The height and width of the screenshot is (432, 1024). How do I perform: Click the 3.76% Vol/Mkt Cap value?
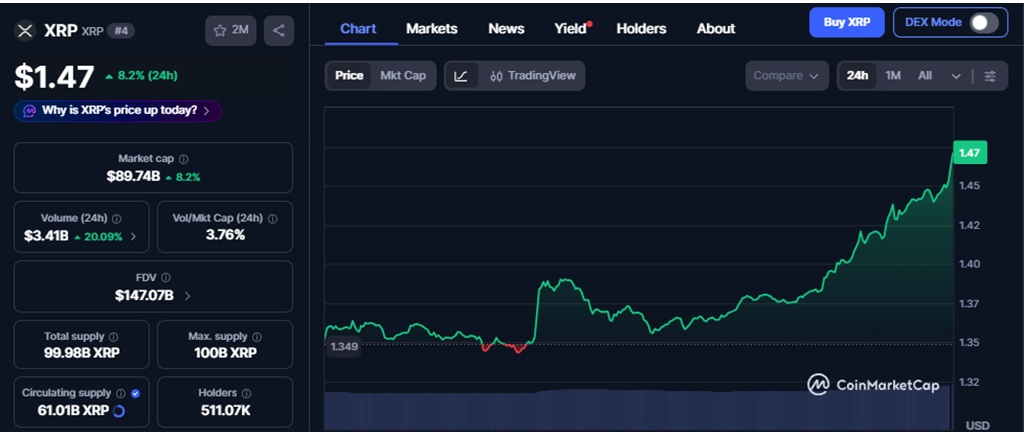[x=225, y=236]
